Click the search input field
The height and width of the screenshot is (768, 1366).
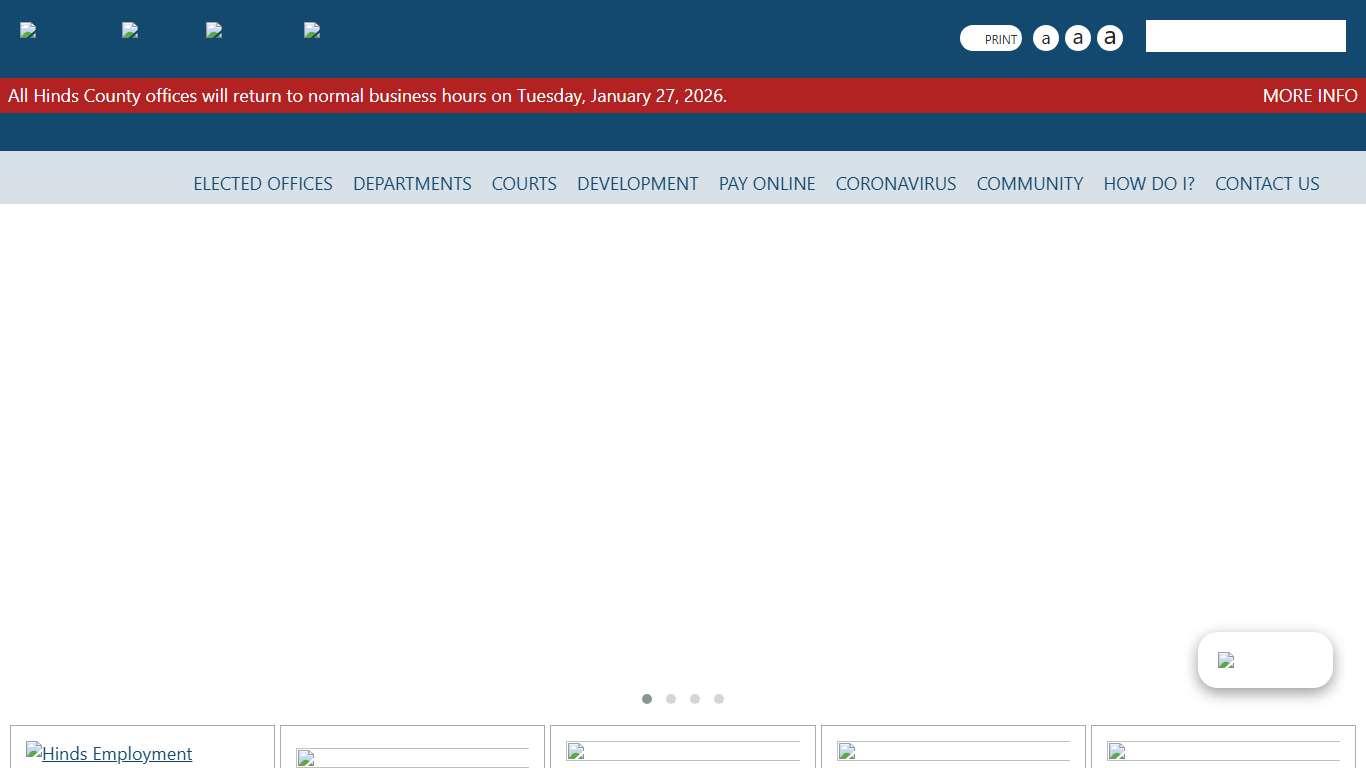coord(1245,36)
